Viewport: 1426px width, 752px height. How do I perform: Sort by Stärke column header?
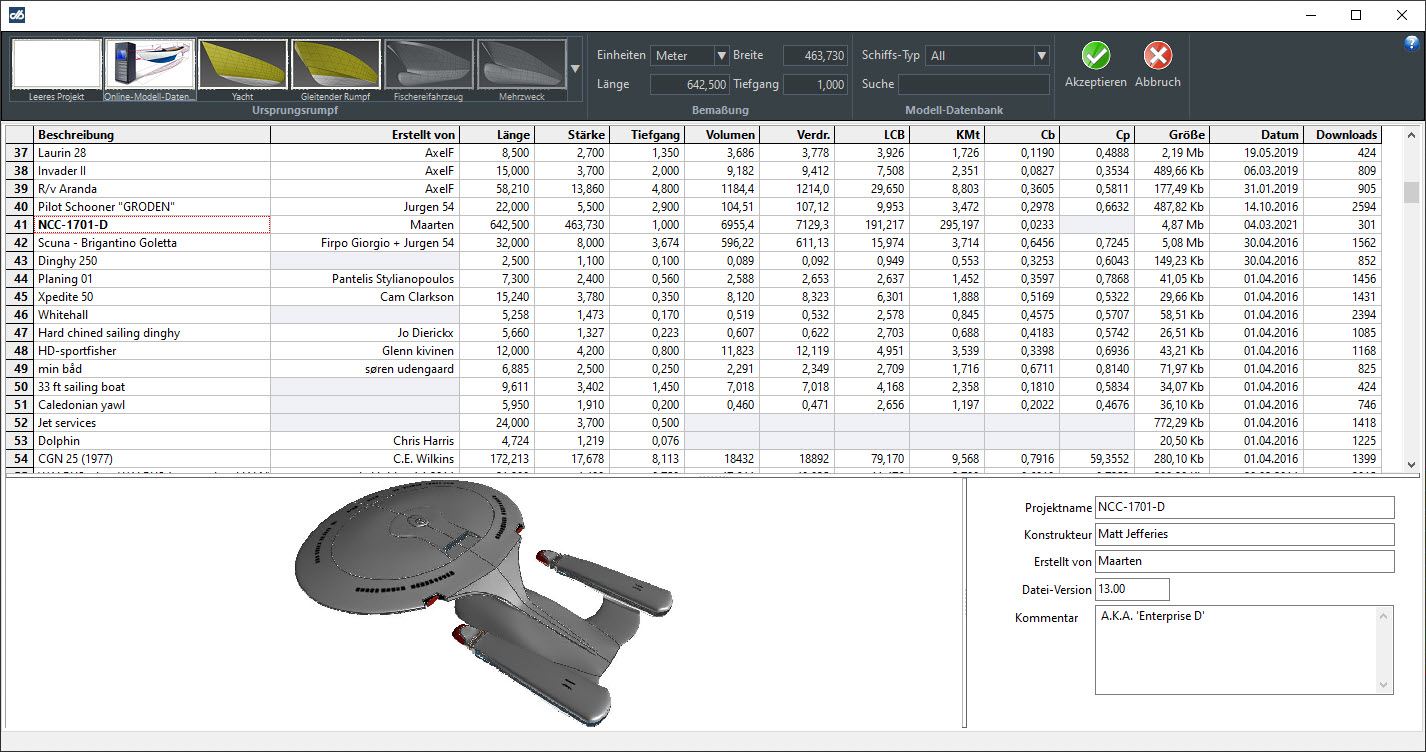[x=573, y=135]
